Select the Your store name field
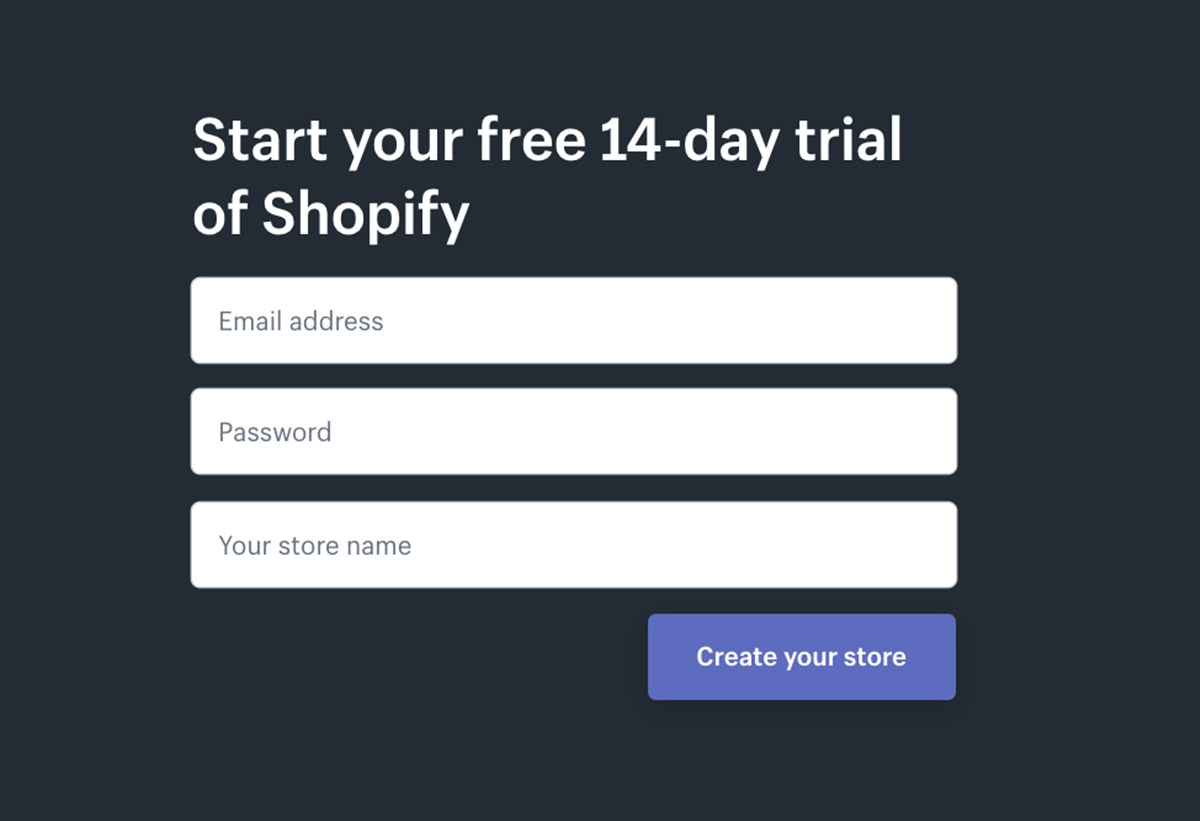The width and height of the screenshot is (1200, 821). click(573, 545)
